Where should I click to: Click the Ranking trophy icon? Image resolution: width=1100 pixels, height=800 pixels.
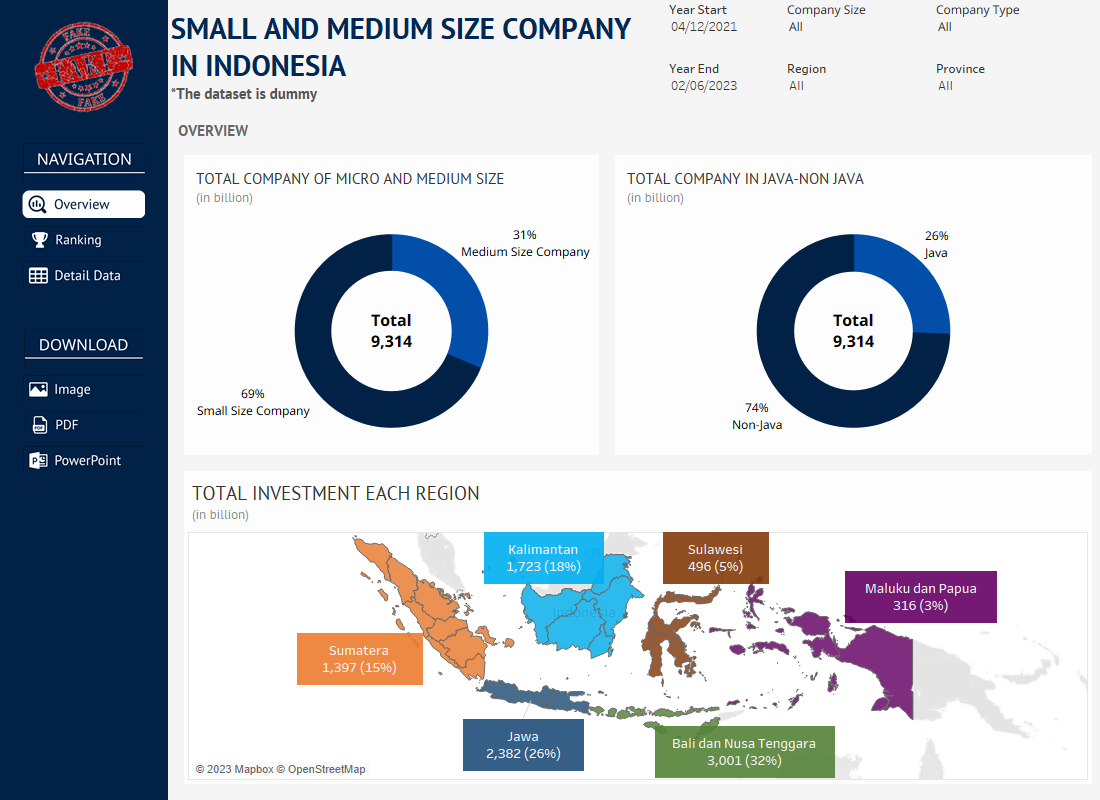pyautogui.click(x=39, y=240)
